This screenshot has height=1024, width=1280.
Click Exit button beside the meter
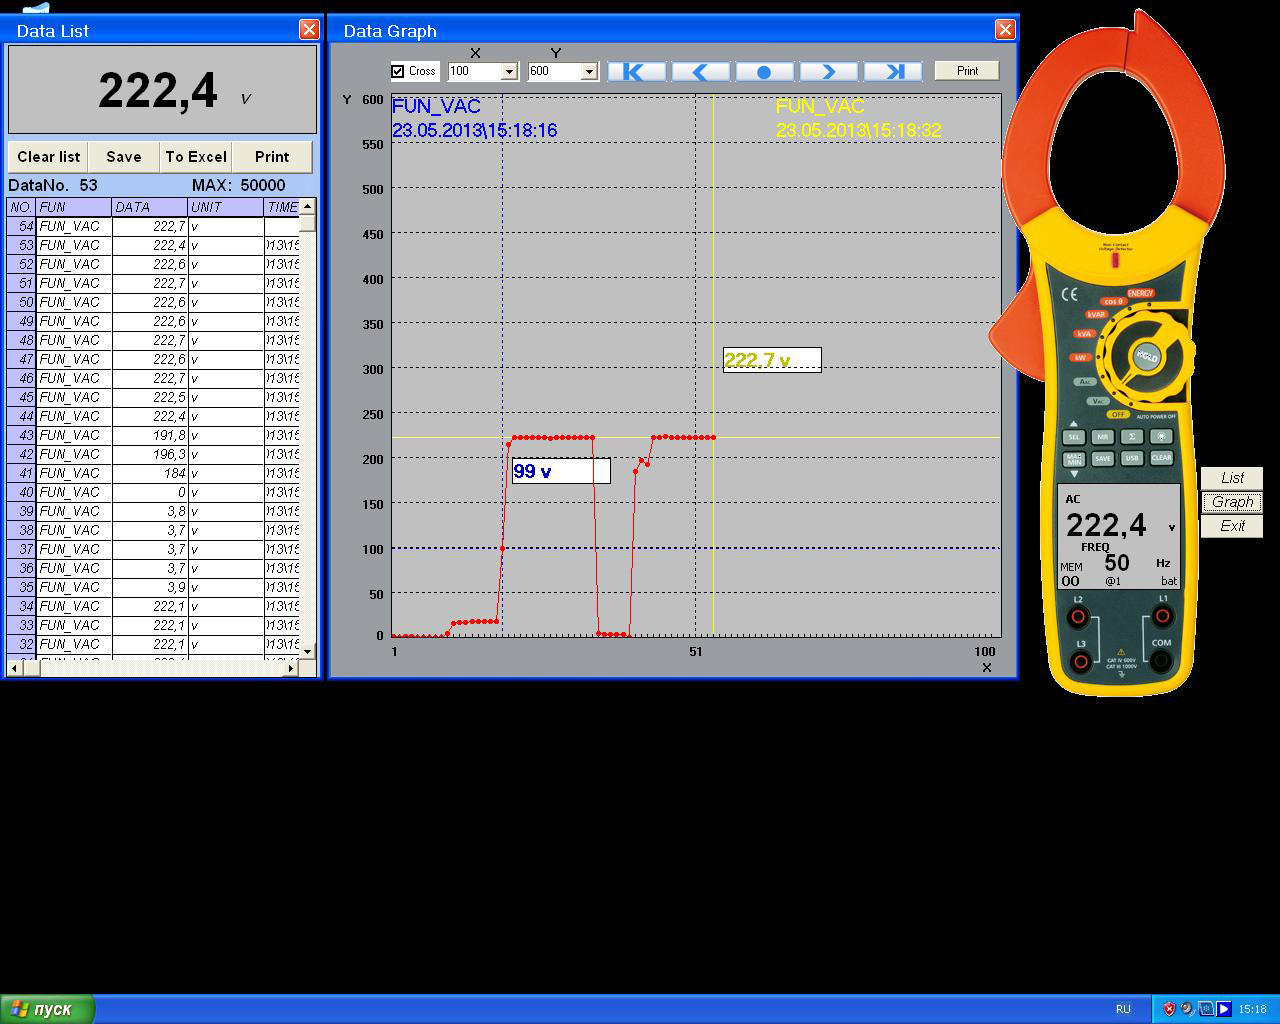click(x=1232, y=526)
